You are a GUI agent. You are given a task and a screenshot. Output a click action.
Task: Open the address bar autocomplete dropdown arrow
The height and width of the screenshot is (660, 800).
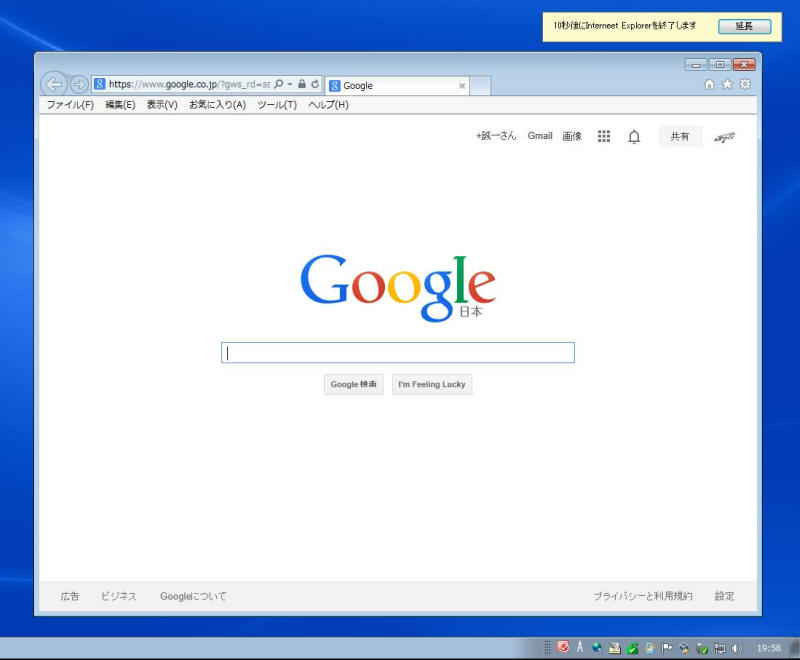point(290,84)
